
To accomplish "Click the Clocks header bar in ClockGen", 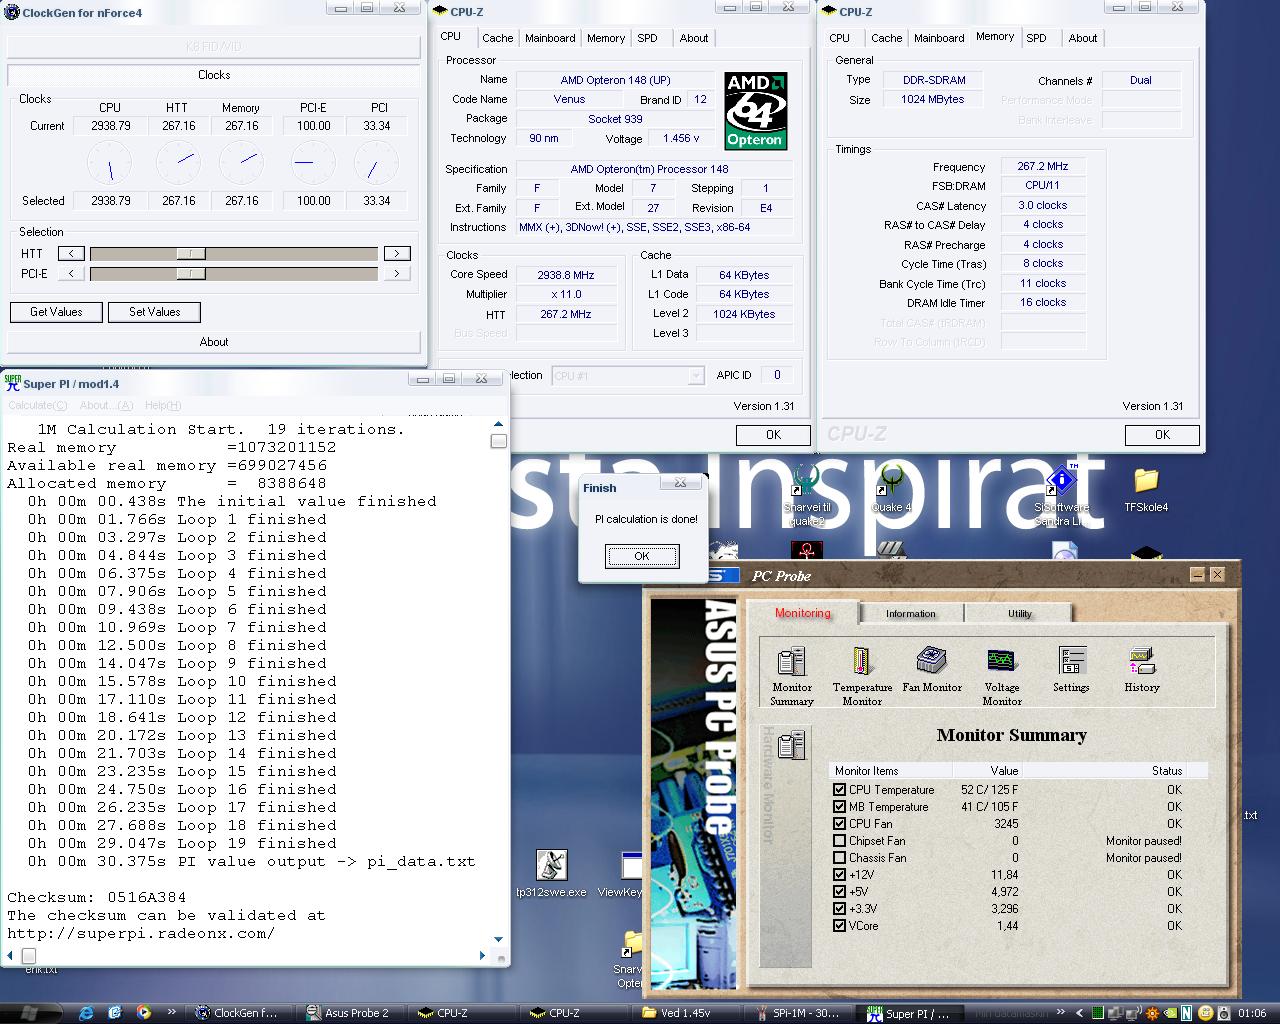I will (214, 75).
